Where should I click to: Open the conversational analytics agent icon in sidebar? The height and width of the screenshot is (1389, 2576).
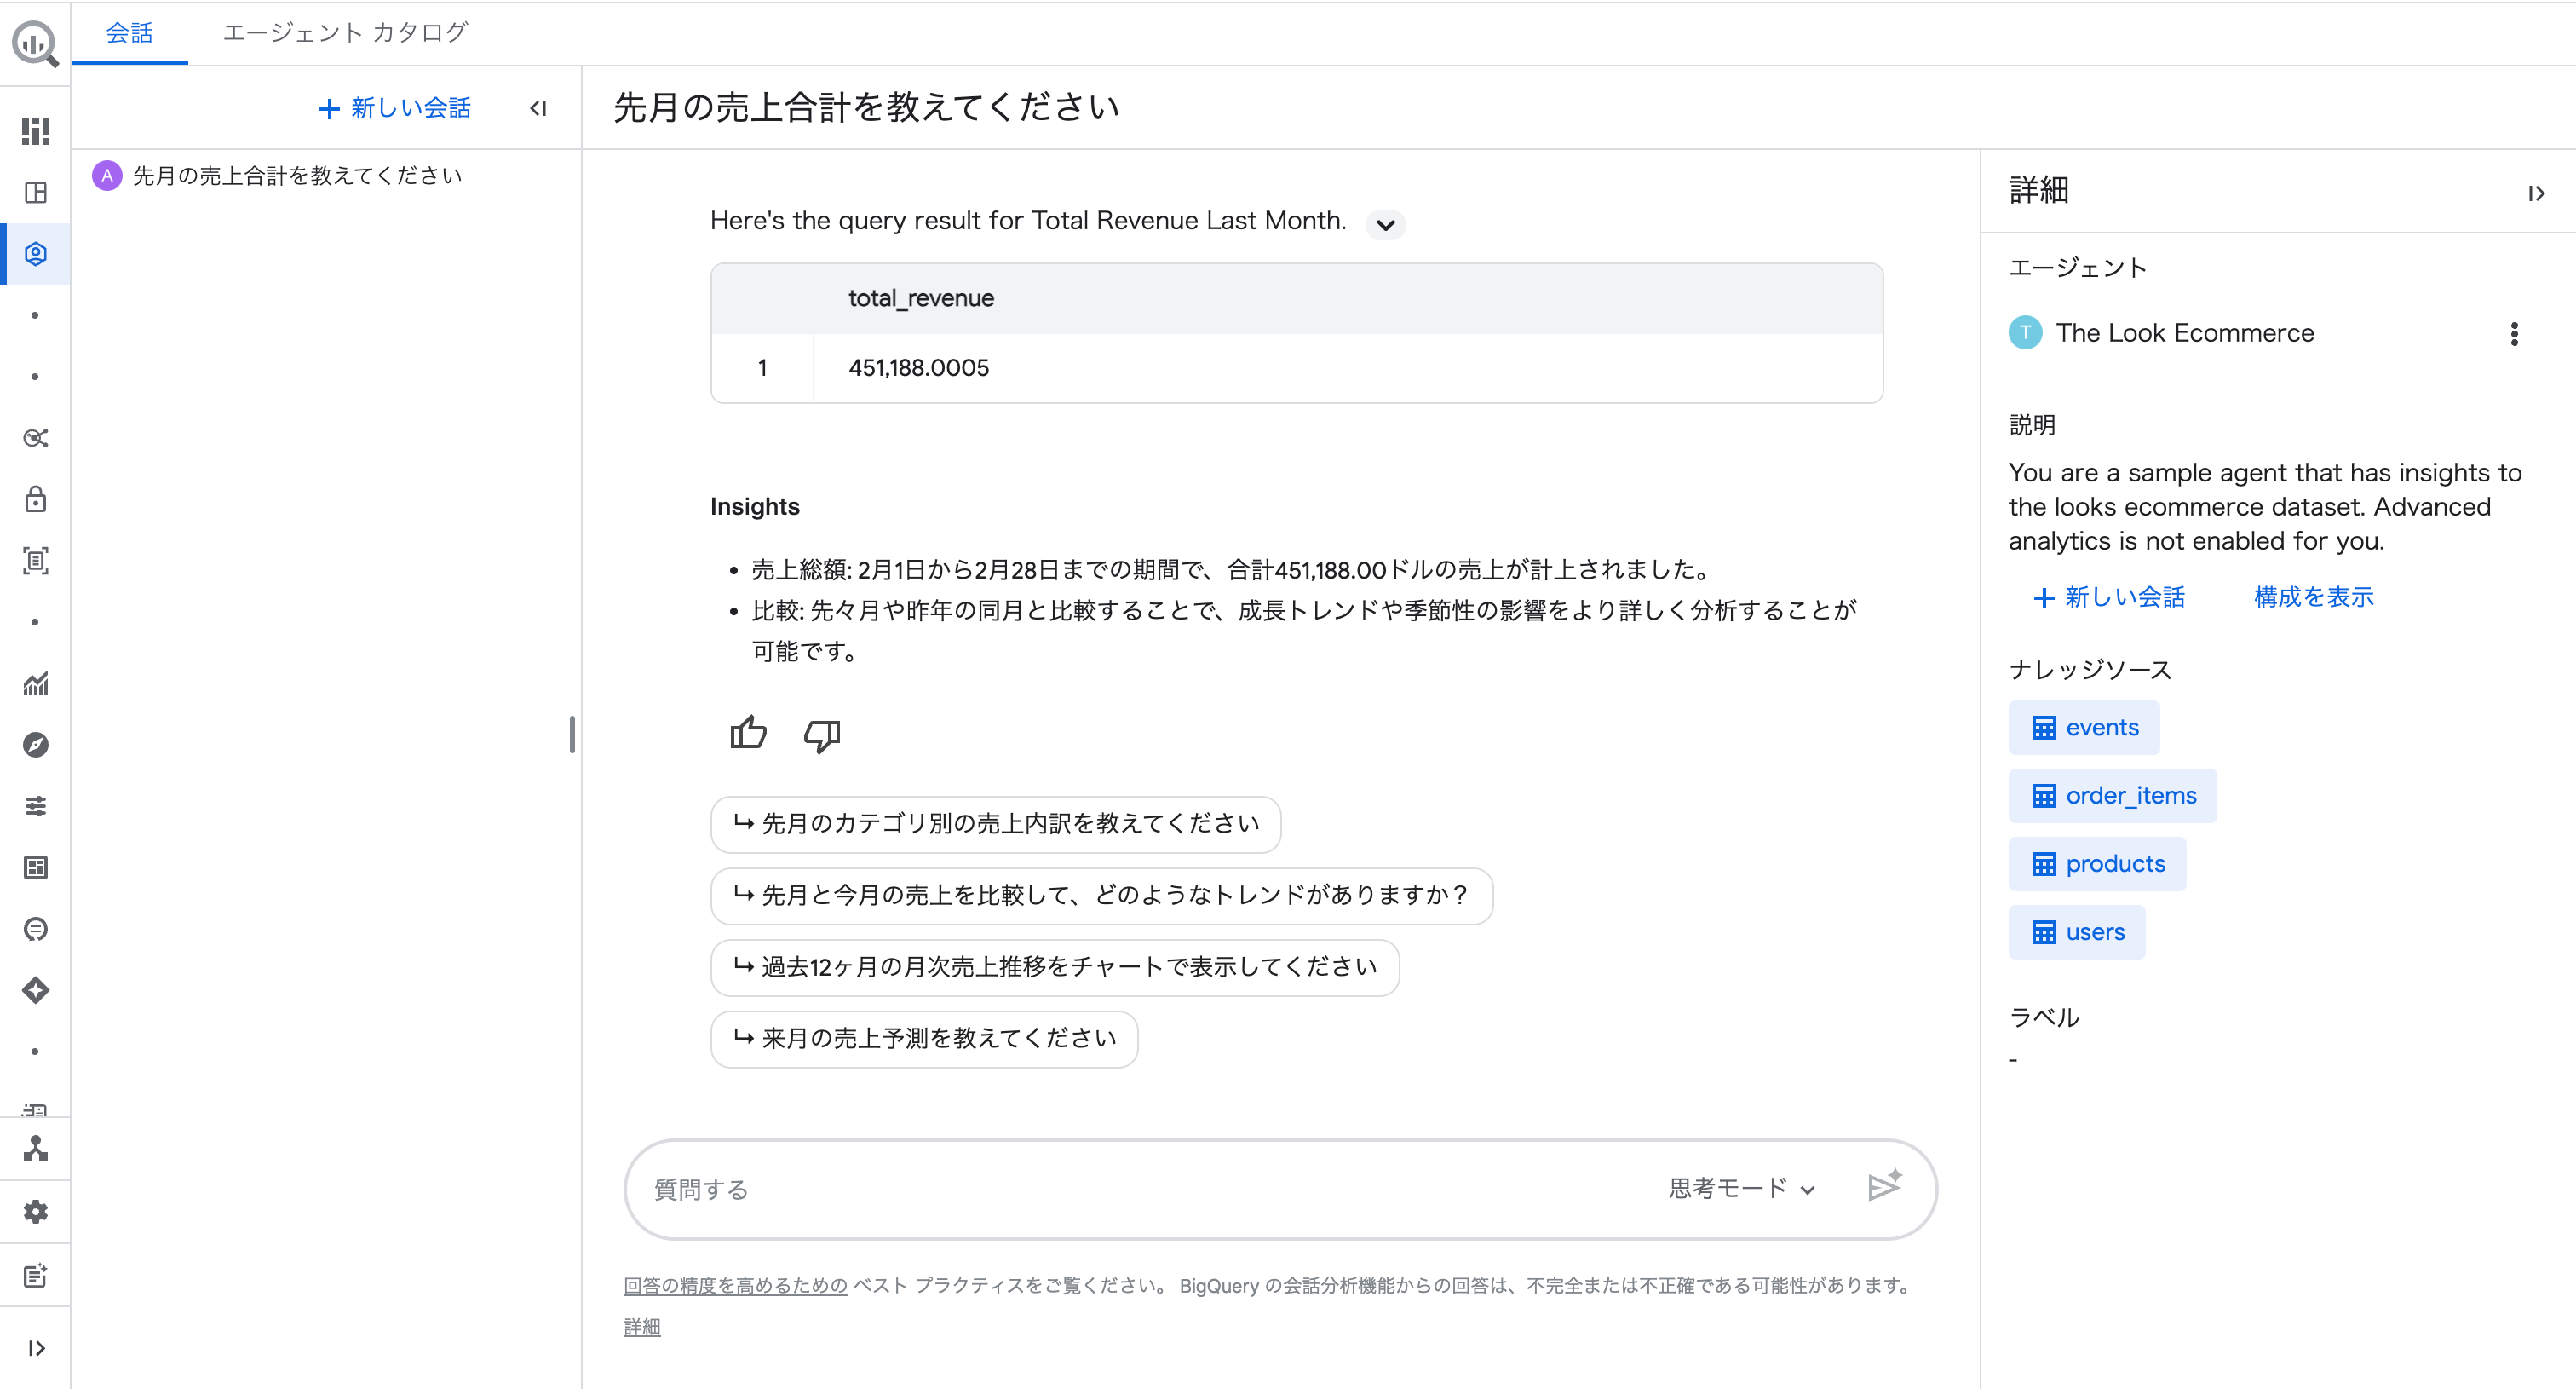[x=36, y=253]
